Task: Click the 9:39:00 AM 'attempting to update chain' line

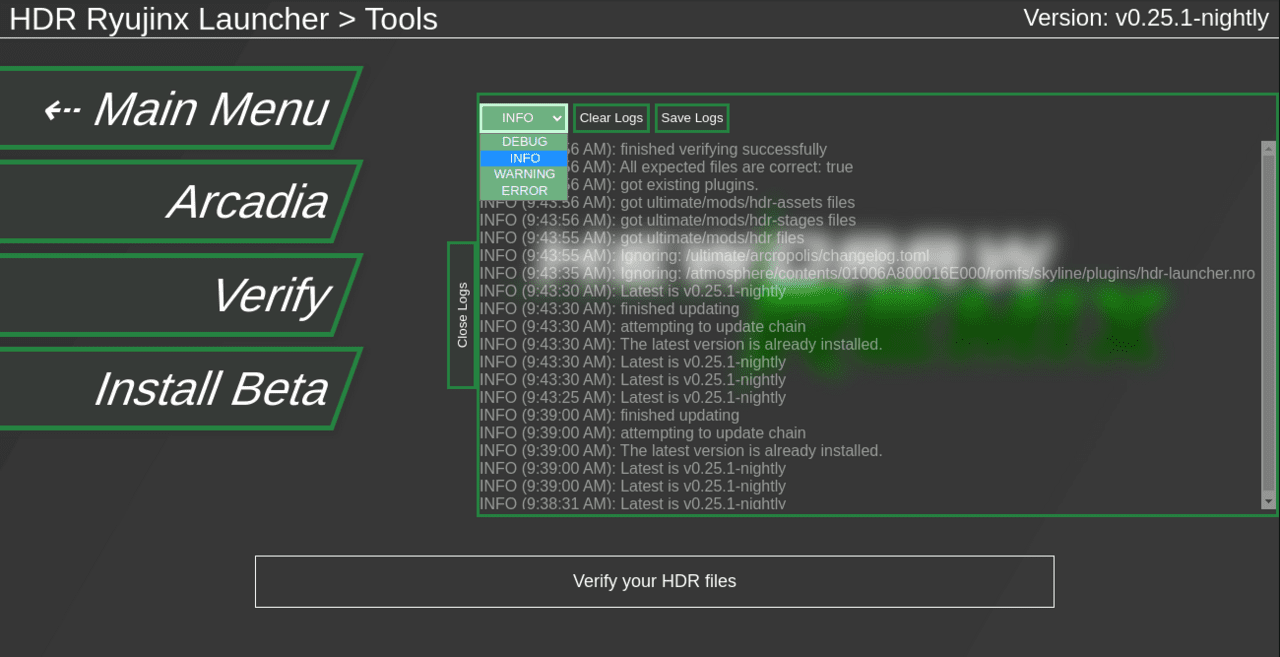Action: point(643,433)
